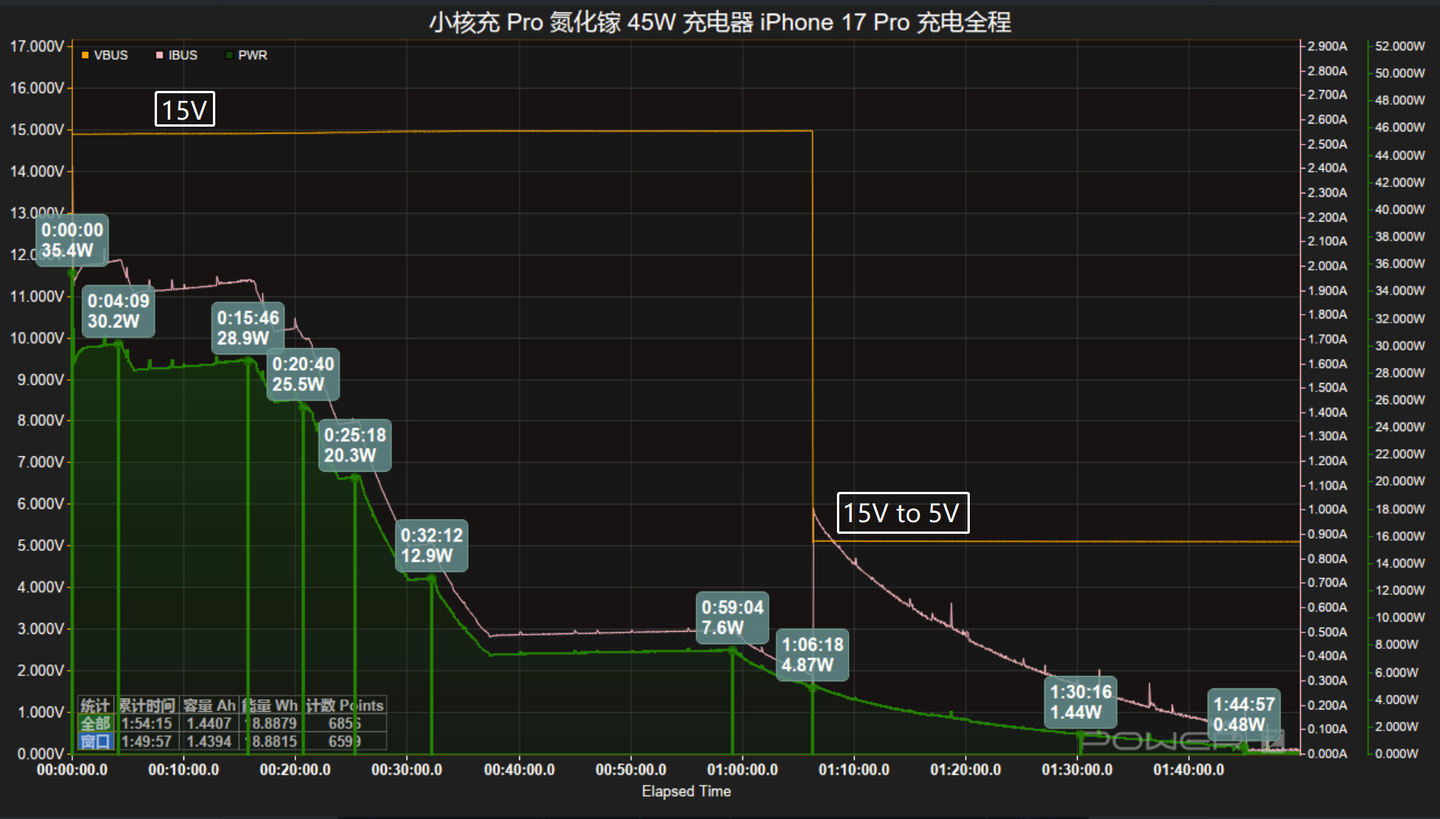Click the 能量 Wh column header
The image size is (1440, 819).
[x=270, y=705]
